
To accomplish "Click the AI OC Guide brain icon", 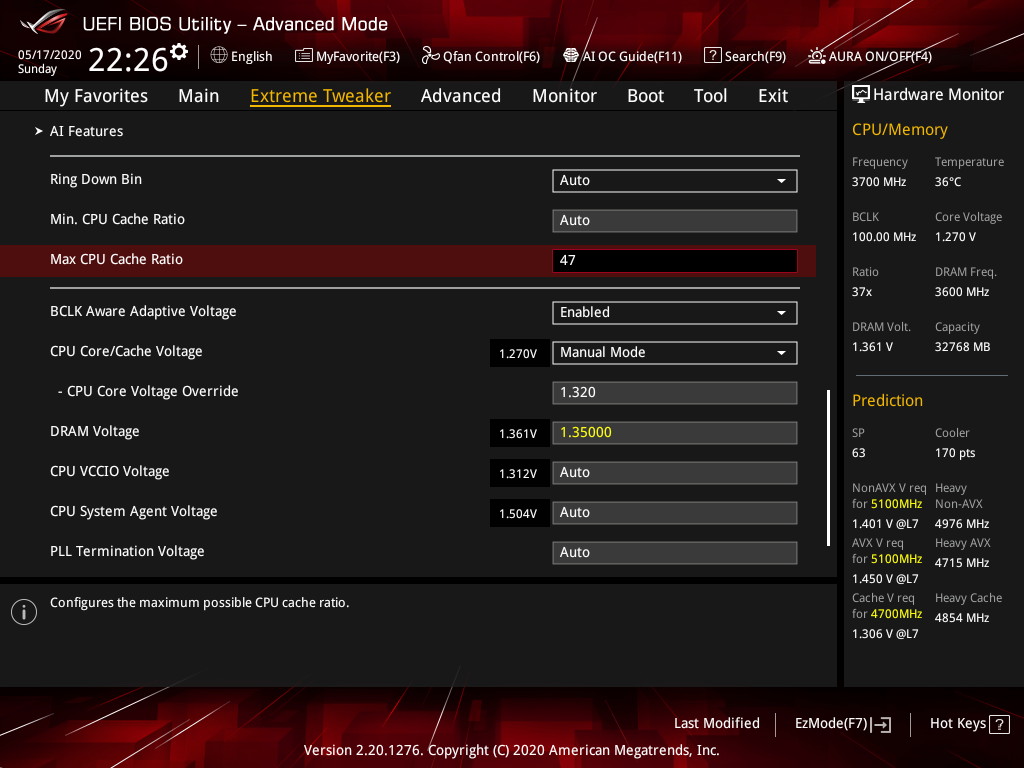I will tap(571, 56).
